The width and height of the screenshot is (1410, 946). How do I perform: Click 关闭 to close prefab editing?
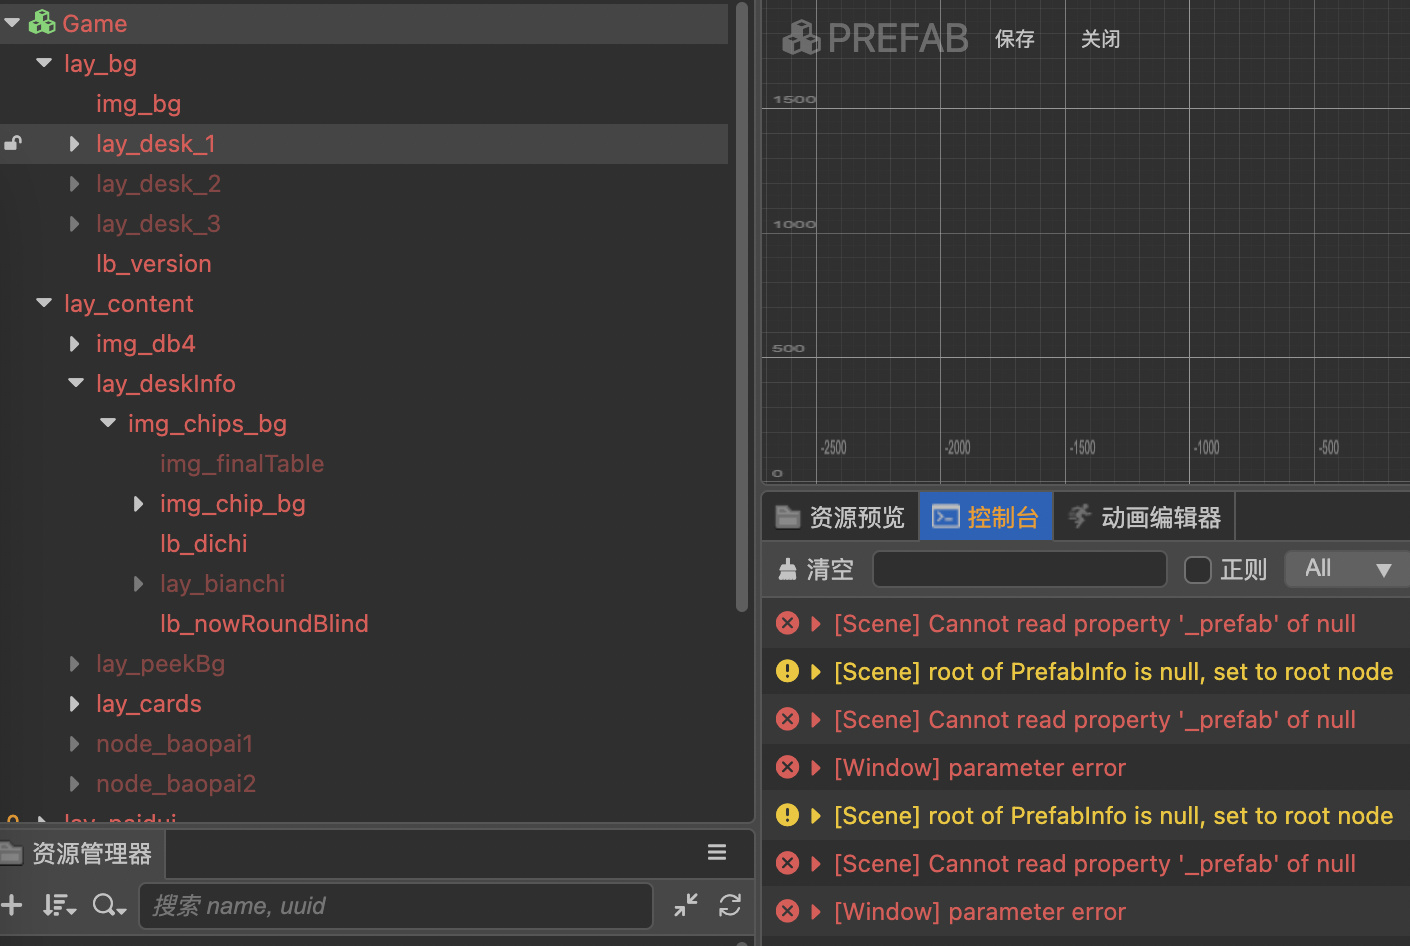click(x=1100, y=39)
